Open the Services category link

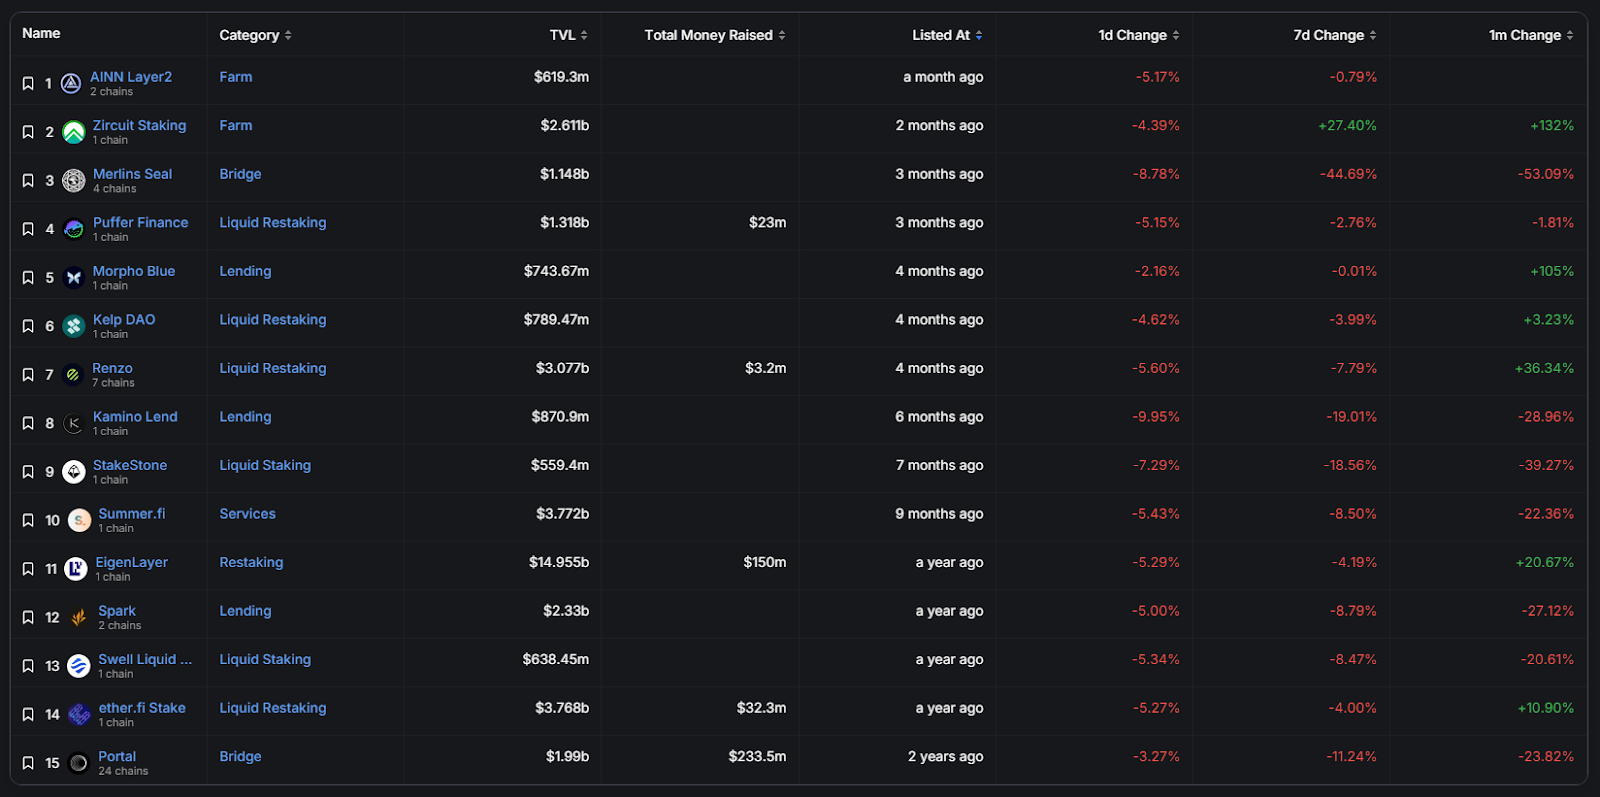248,514
